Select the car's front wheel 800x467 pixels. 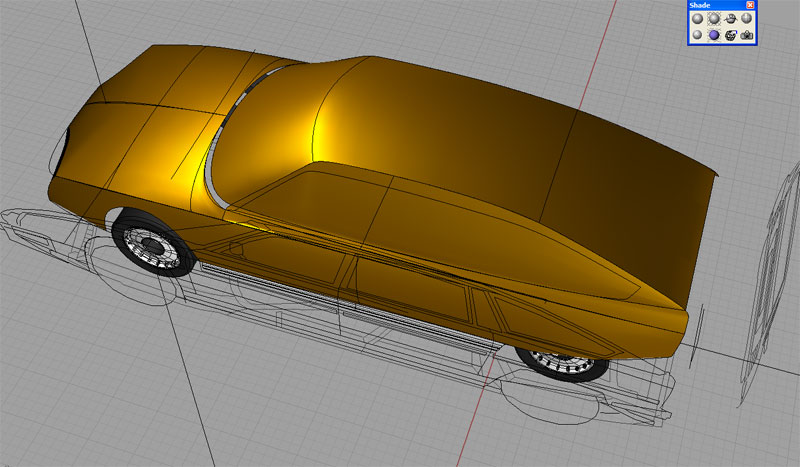point(153,243)
